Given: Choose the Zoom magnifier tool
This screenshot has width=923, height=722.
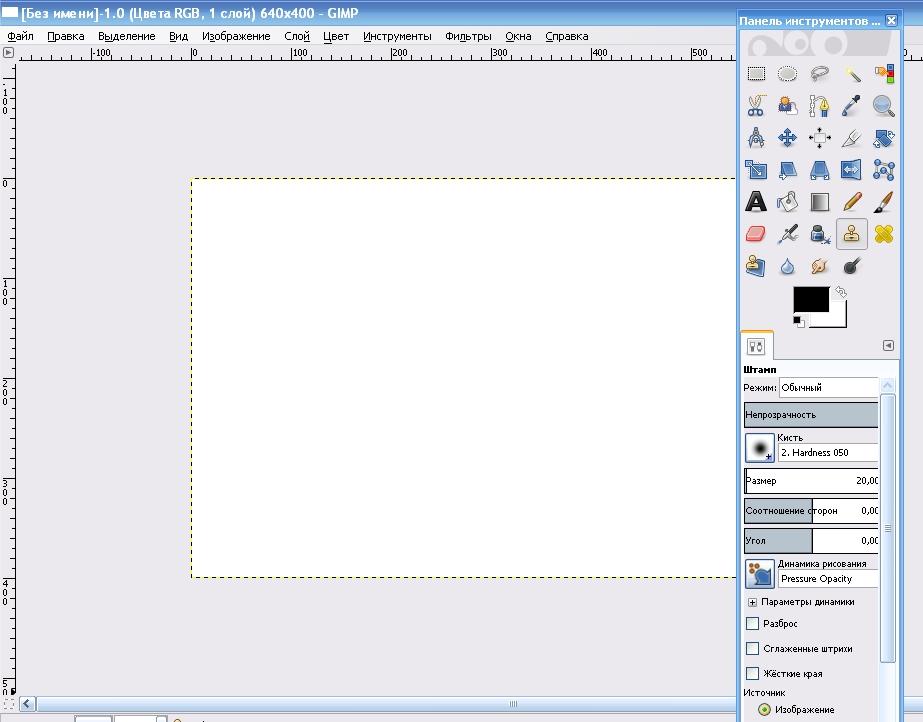Looking at the screenshot, I should (883, 106).
